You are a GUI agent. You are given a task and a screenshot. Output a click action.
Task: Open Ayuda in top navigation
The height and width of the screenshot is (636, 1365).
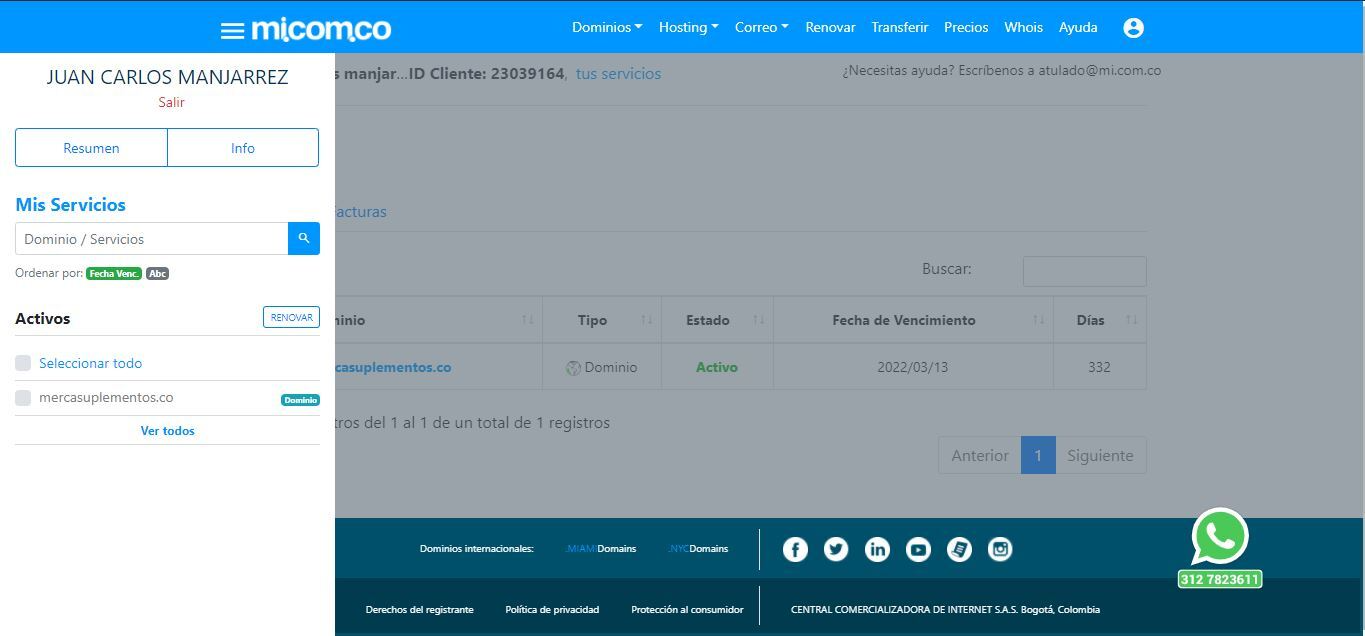click(1078, 27)
